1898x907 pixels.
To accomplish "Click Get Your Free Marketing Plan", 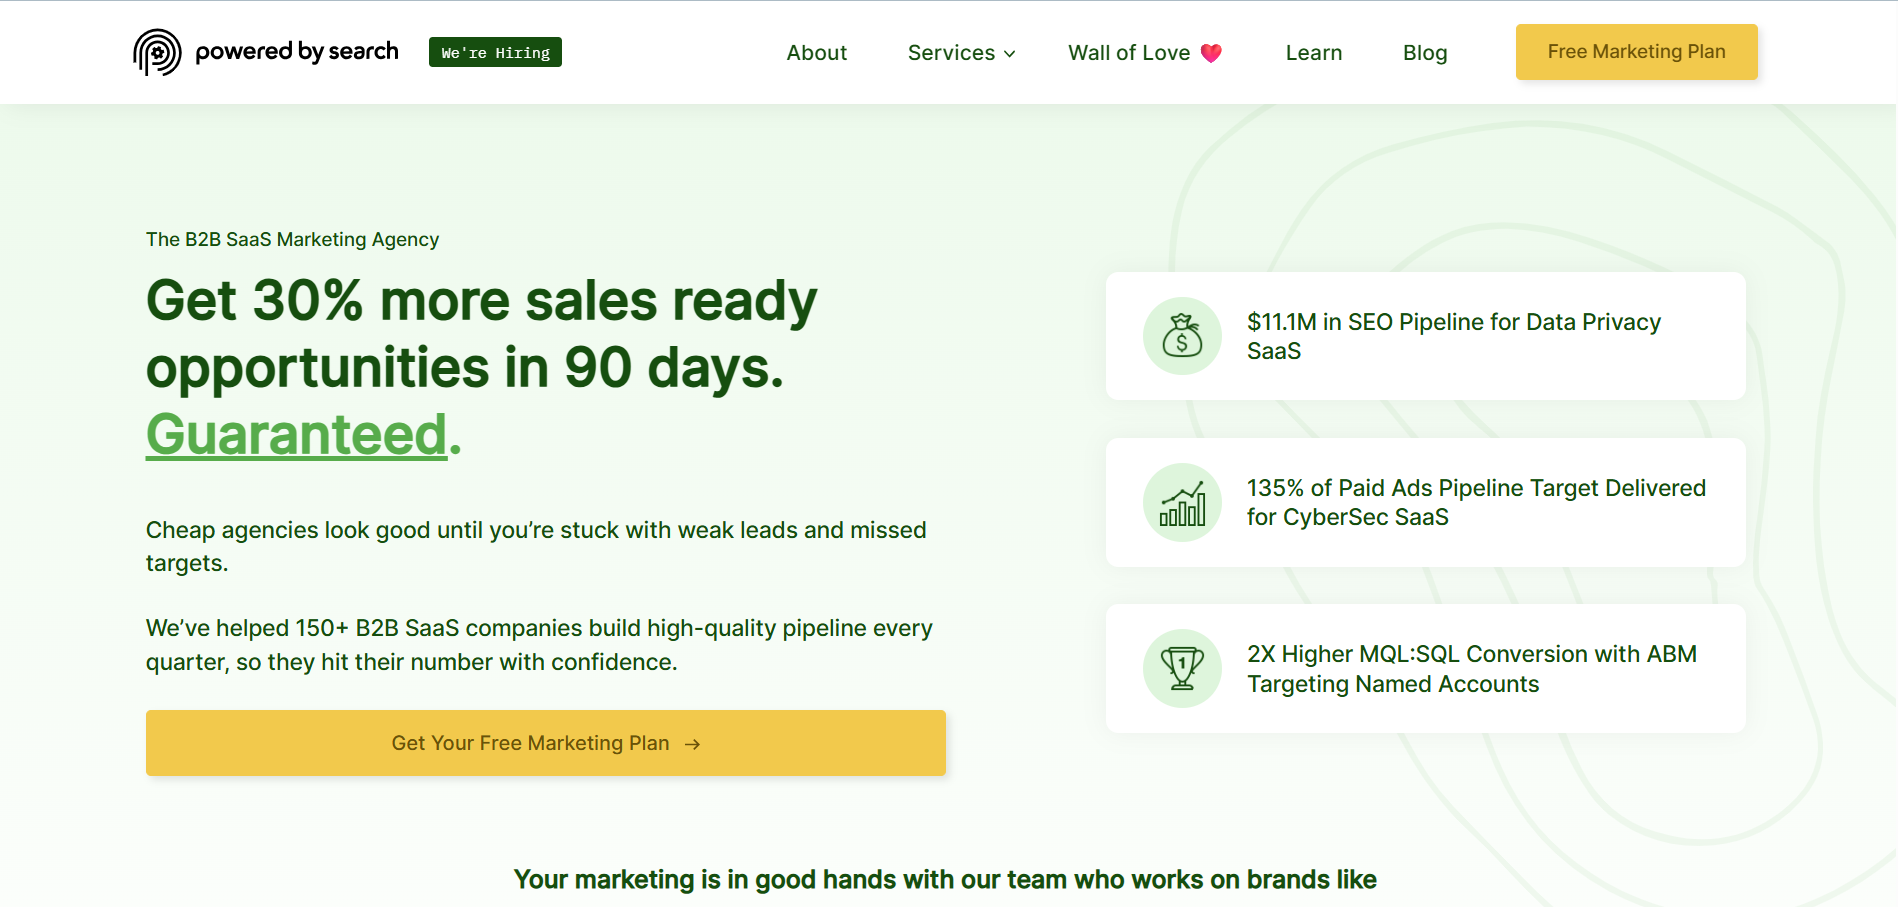I will (x=545, y=742).
